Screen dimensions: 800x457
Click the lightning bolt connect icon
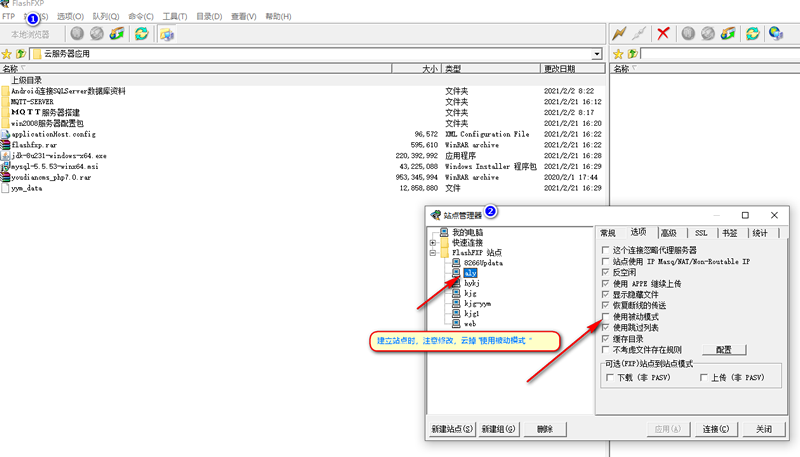(x=620, y=34)
